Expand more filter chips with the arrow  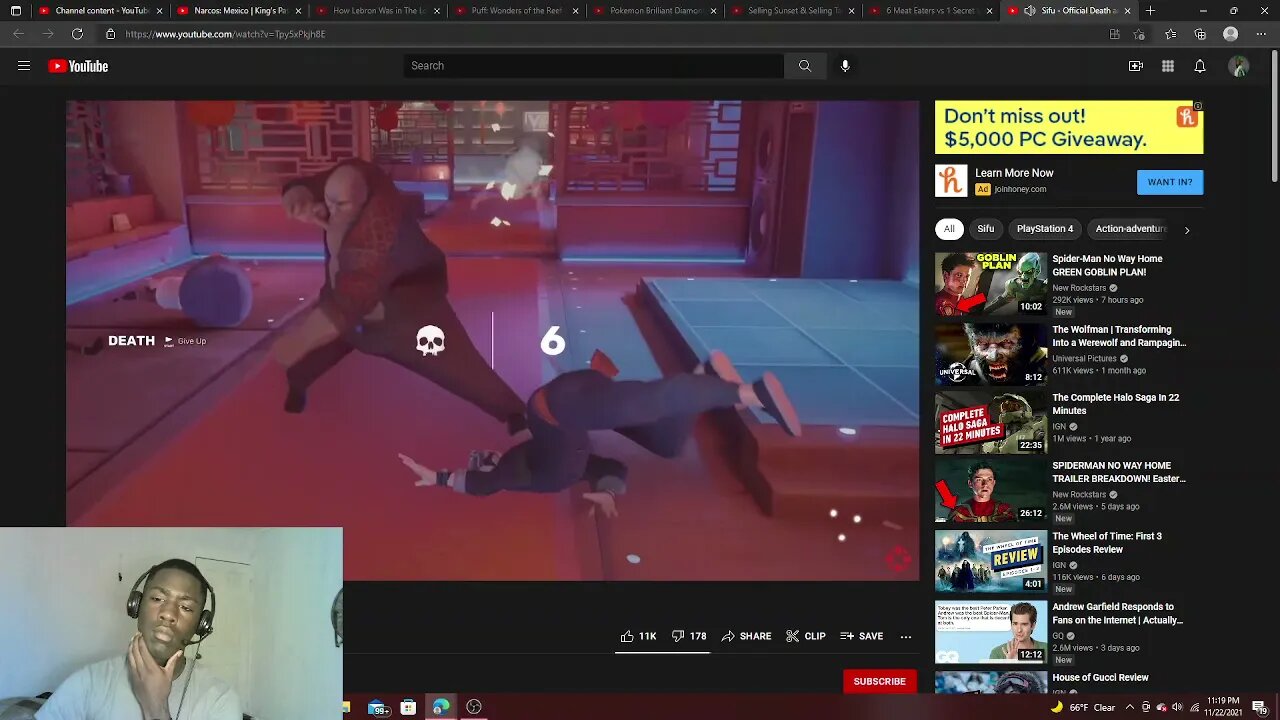(1187, 230)
